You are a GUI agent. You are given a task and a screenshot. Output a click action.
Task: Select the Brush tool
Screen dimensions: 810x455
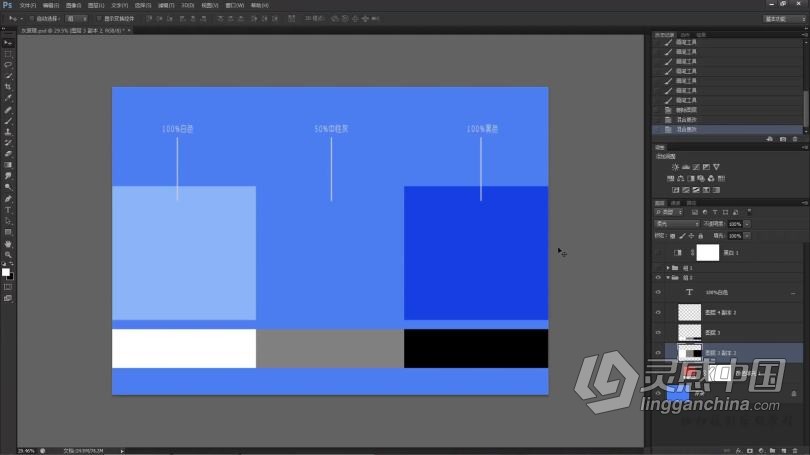[x=8, y=121]
